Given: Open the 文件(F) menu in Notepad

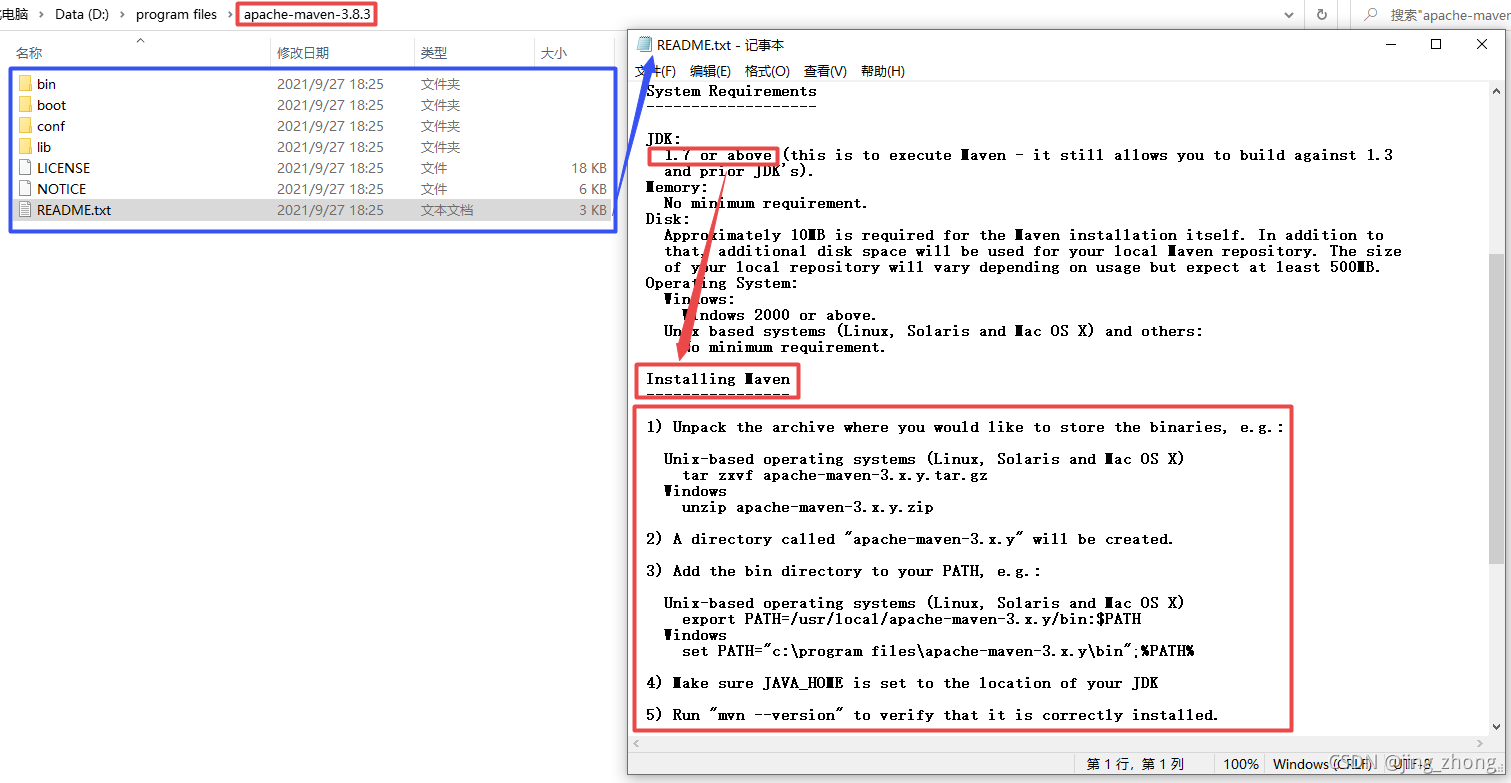Looking at the screenshot, I should 656,71.
